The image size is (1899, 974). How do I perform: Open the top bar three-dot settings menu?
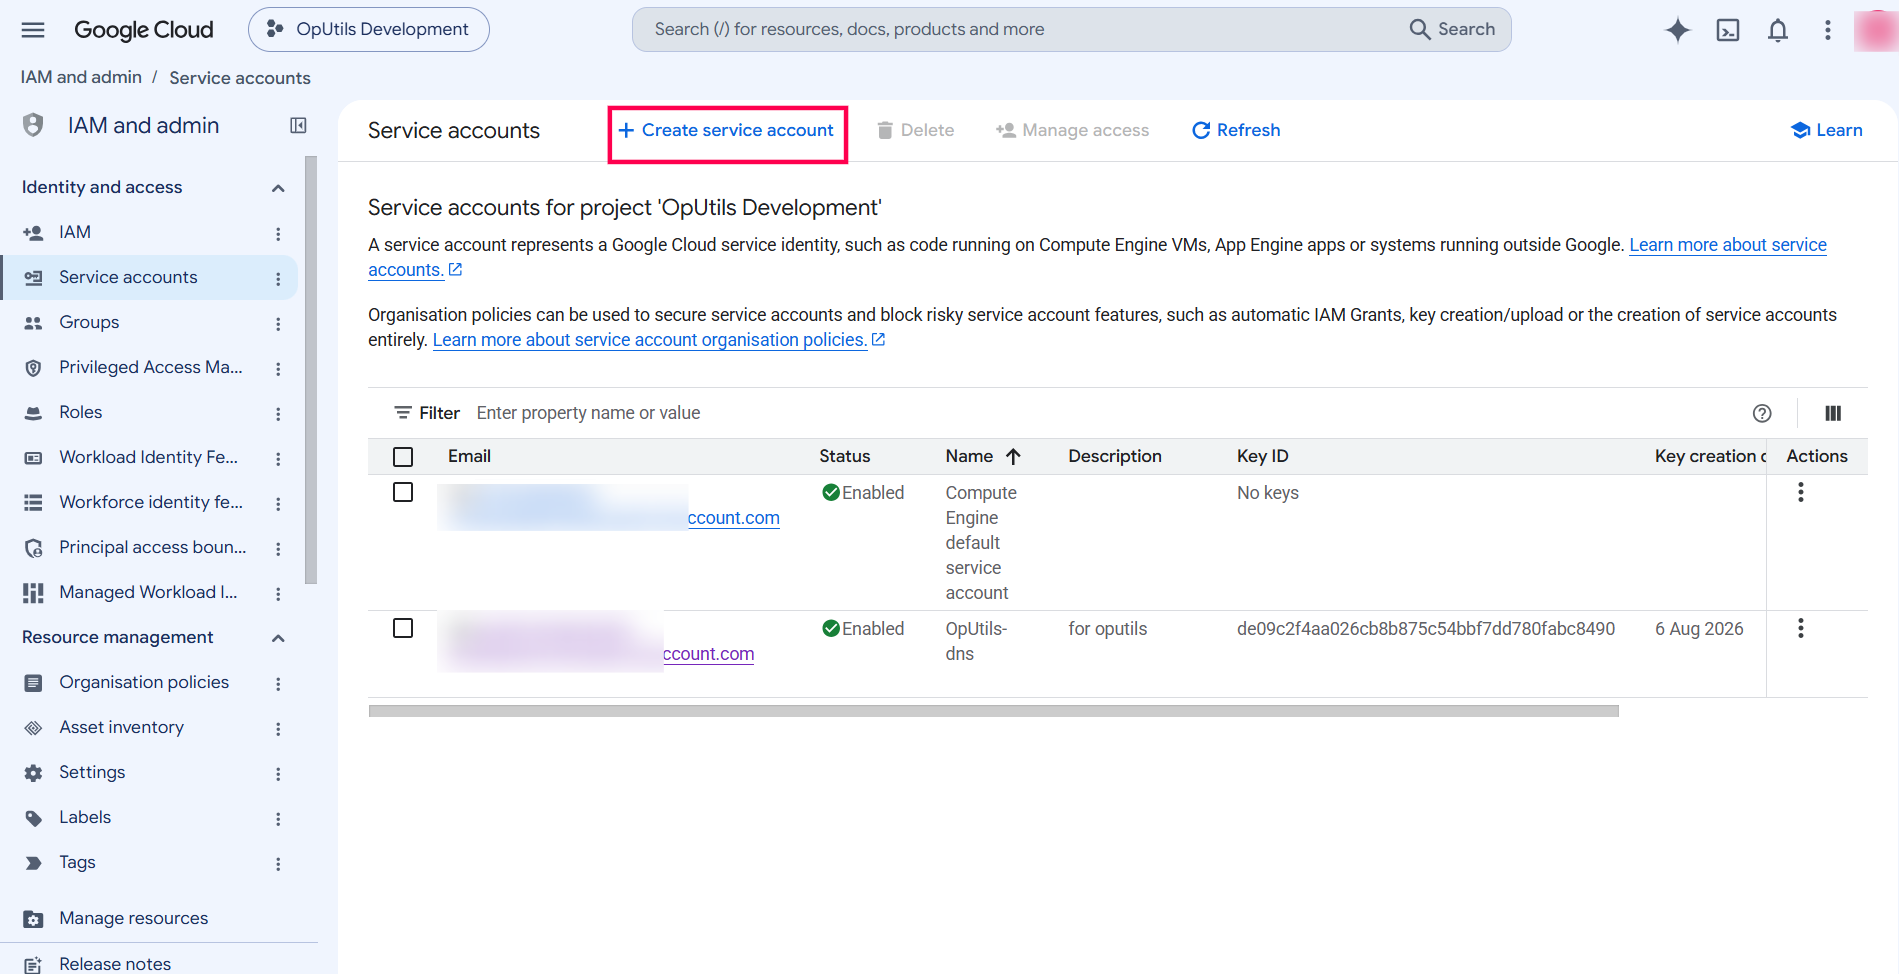pyautogui.click(x=1827, y=30)
